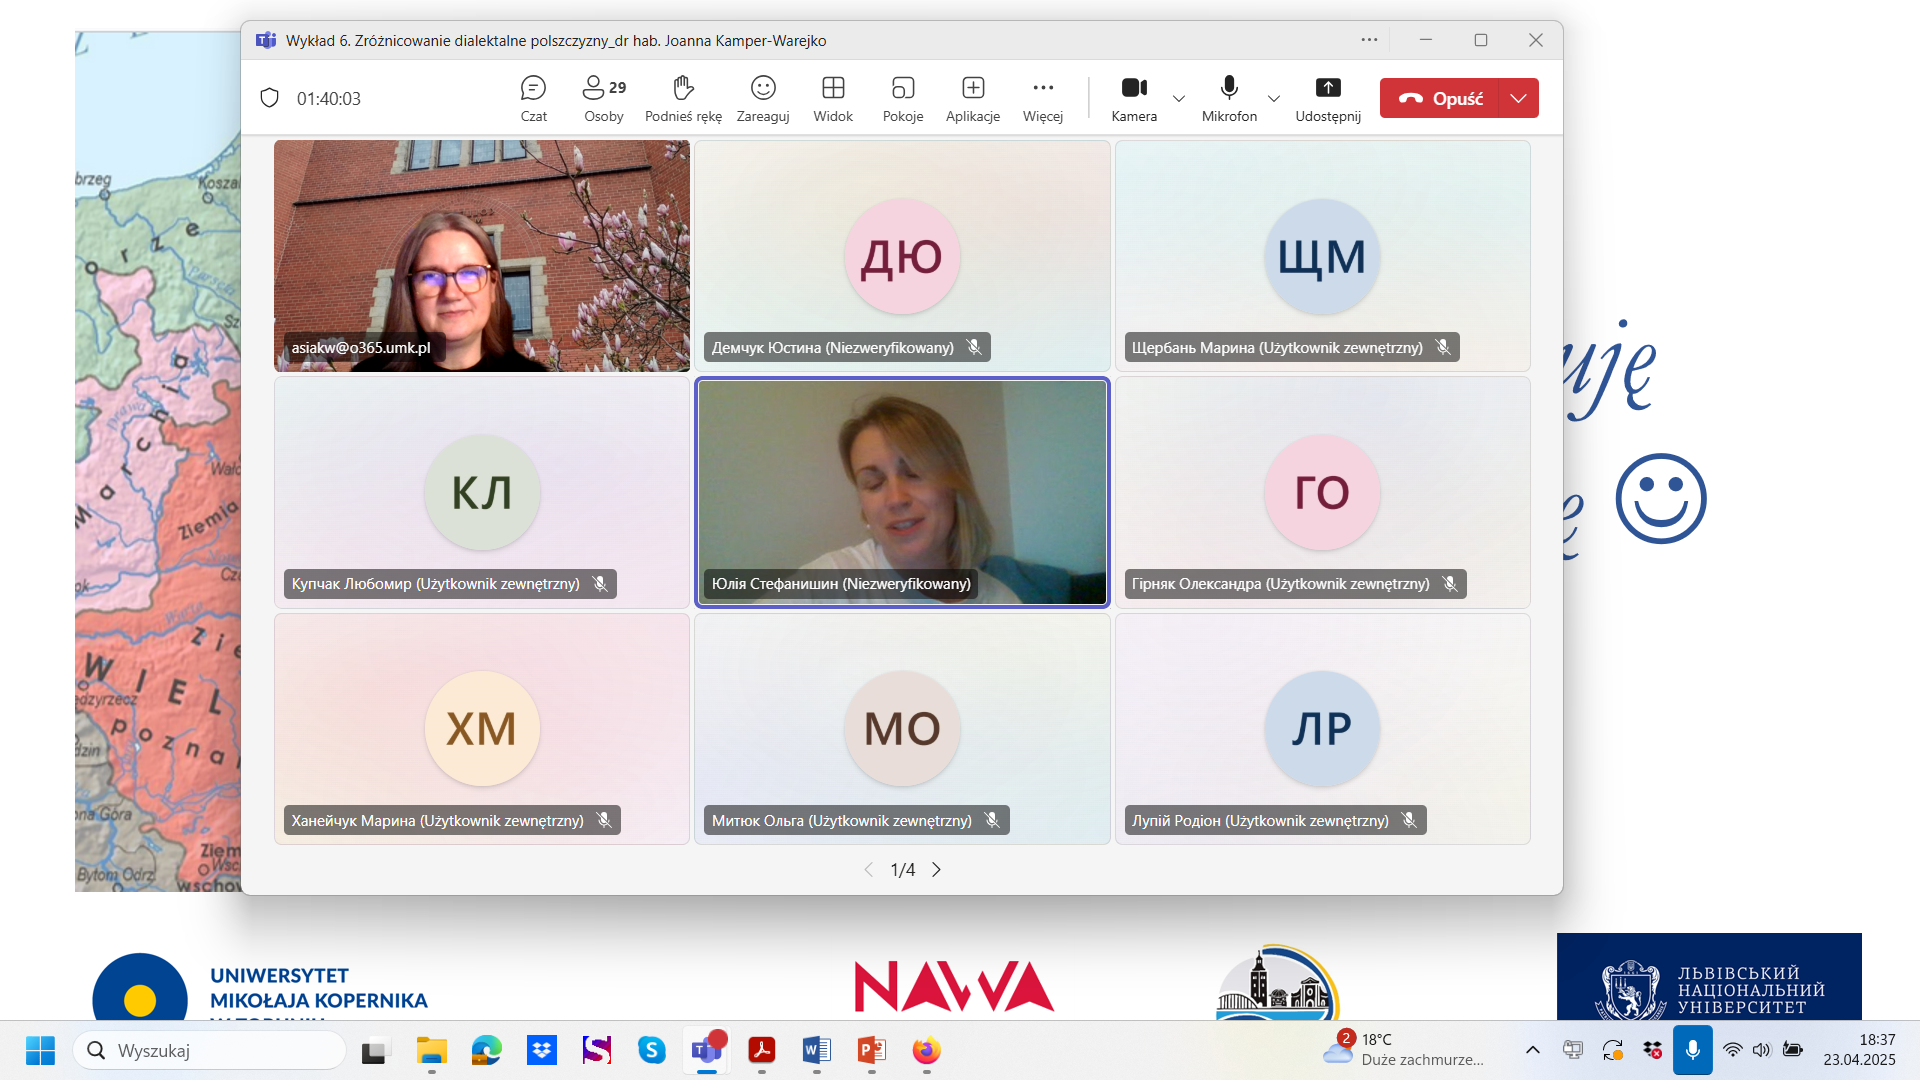This screenshot has height=1080, width=1920.
Task: Change layout with the Widok icon
Action: [833, 98]
